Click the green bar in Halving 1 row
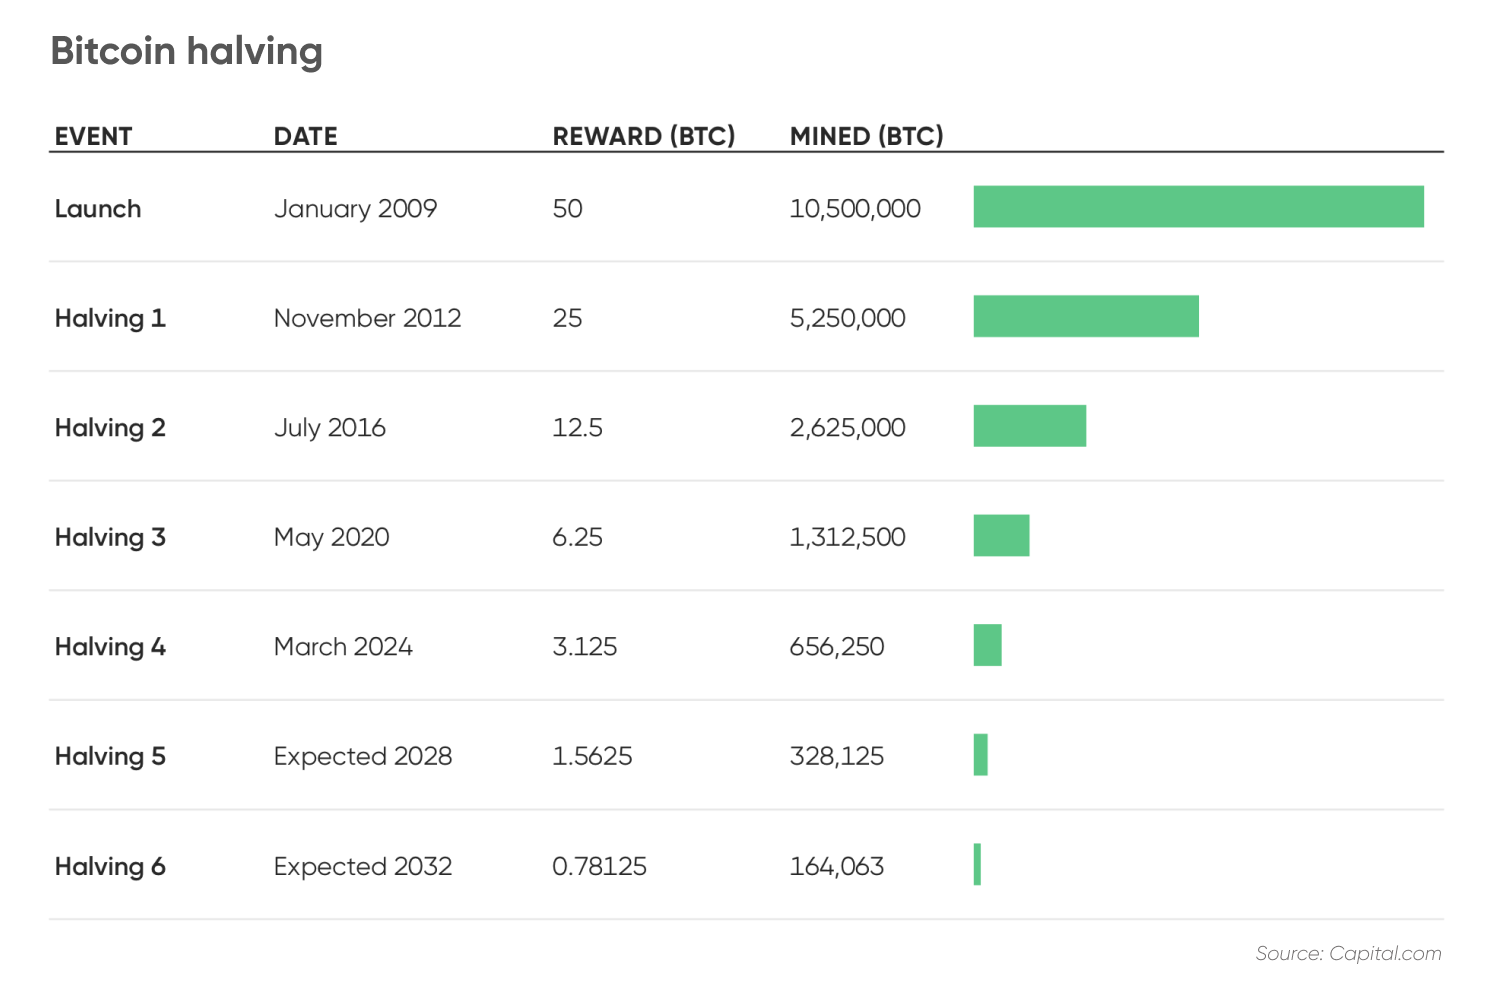Viewport: 1500px width, 1002px height. [x=1086, y=316]
